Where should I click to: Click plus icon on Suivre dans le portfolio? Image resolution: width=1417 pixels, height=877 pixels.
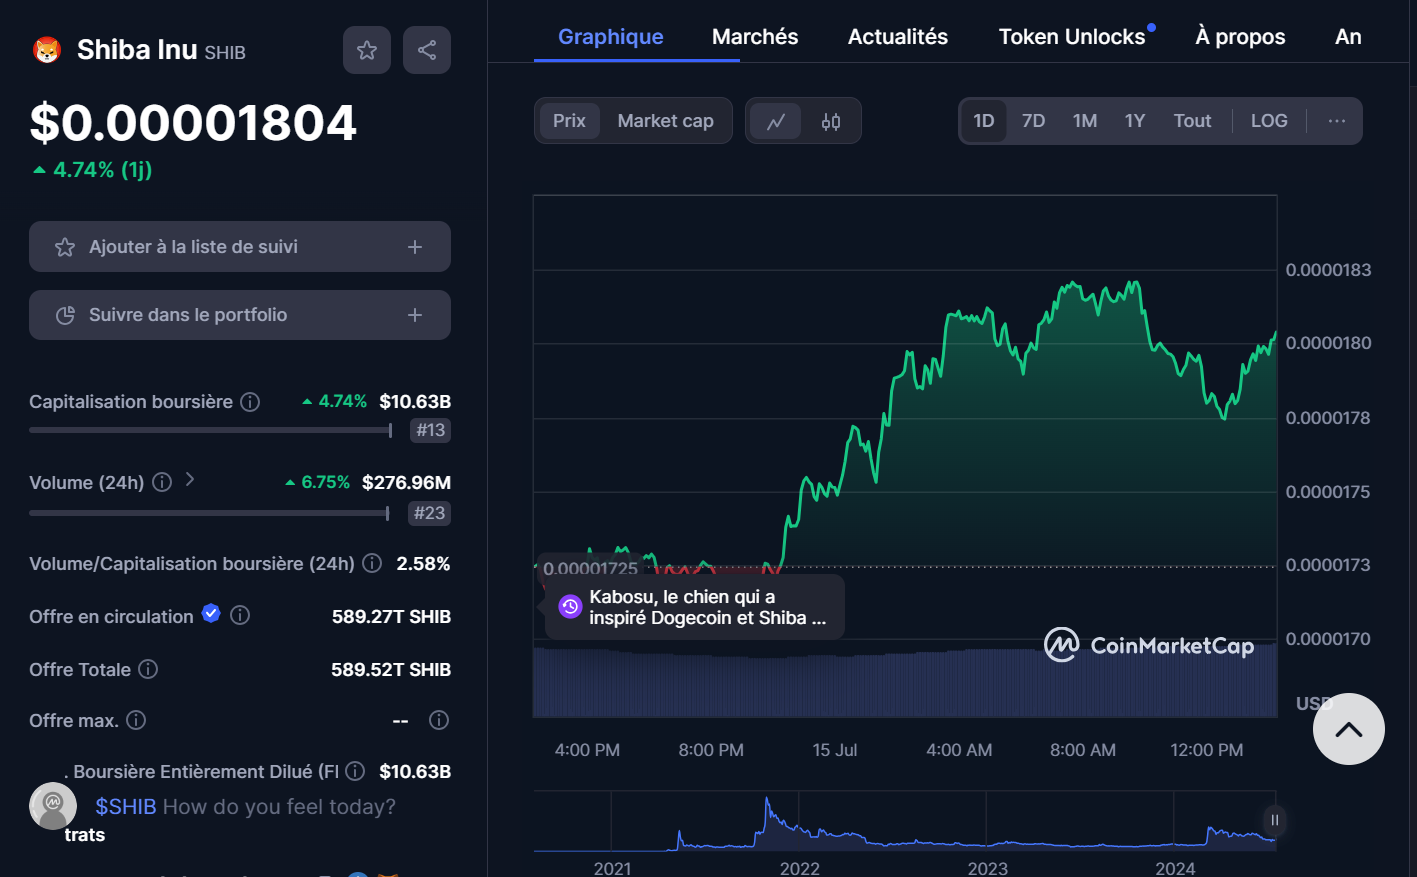[415, 315]
